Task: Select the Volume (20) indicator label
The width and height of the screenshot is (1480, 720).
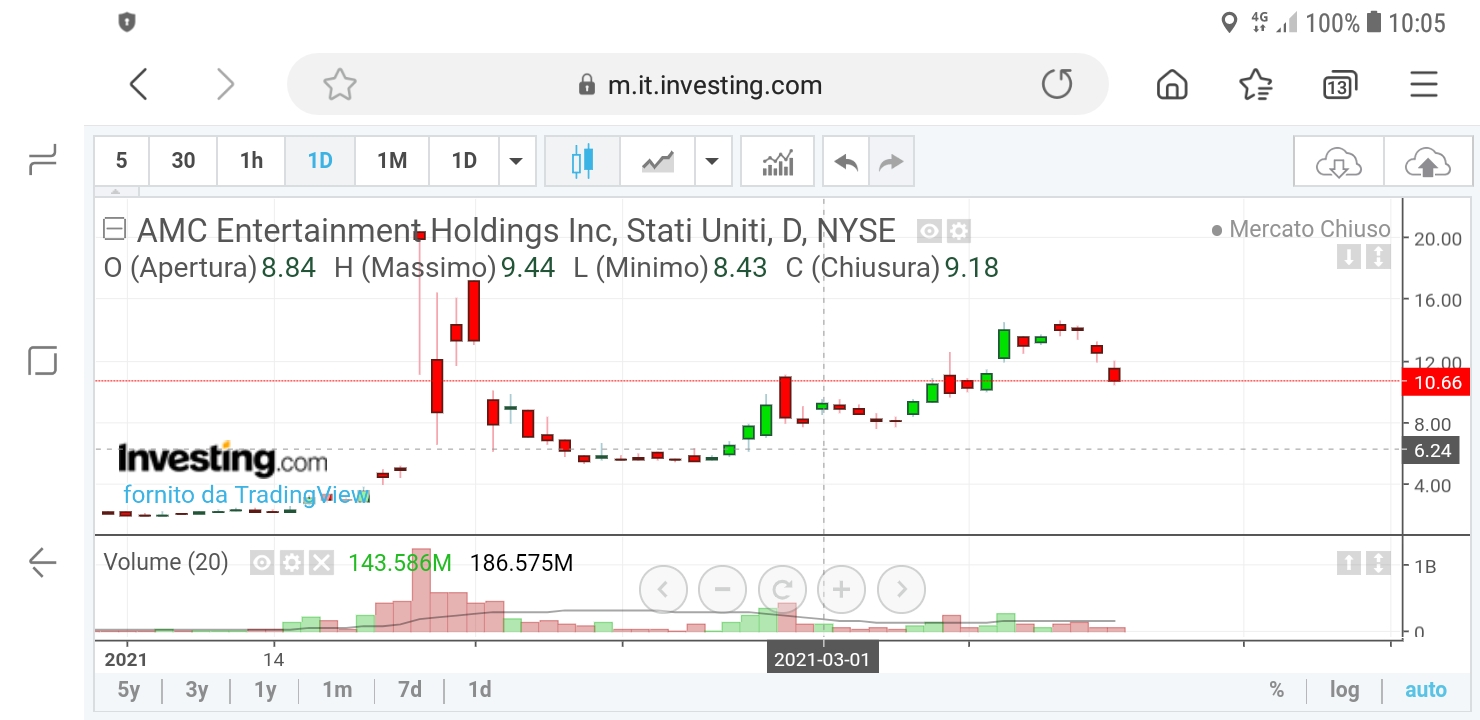Action: pos(166,563)
